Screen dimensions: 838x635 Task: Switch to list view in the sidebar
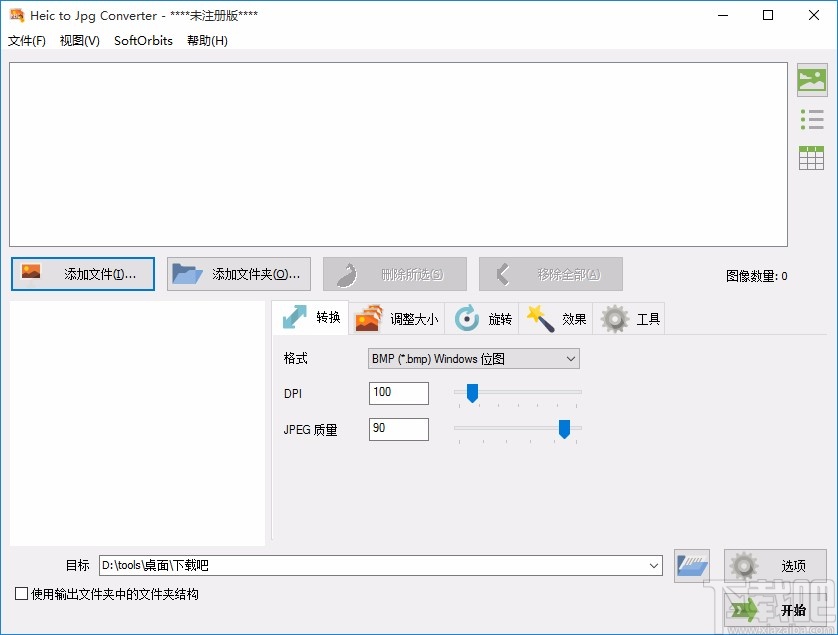click(x=812, y=118)
